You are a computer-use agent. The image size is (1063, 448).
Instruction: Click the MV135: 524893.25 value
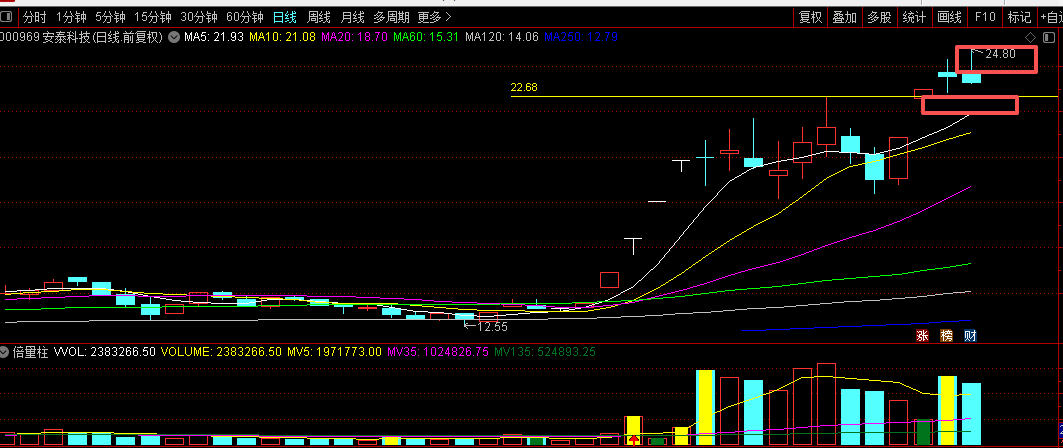[544, 352]
